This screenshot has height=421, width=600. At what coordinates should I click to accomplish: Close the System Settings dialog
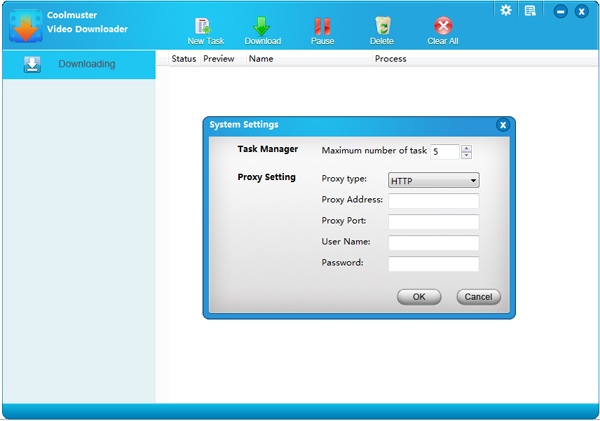pyautogui.click(x=503, y=125)
